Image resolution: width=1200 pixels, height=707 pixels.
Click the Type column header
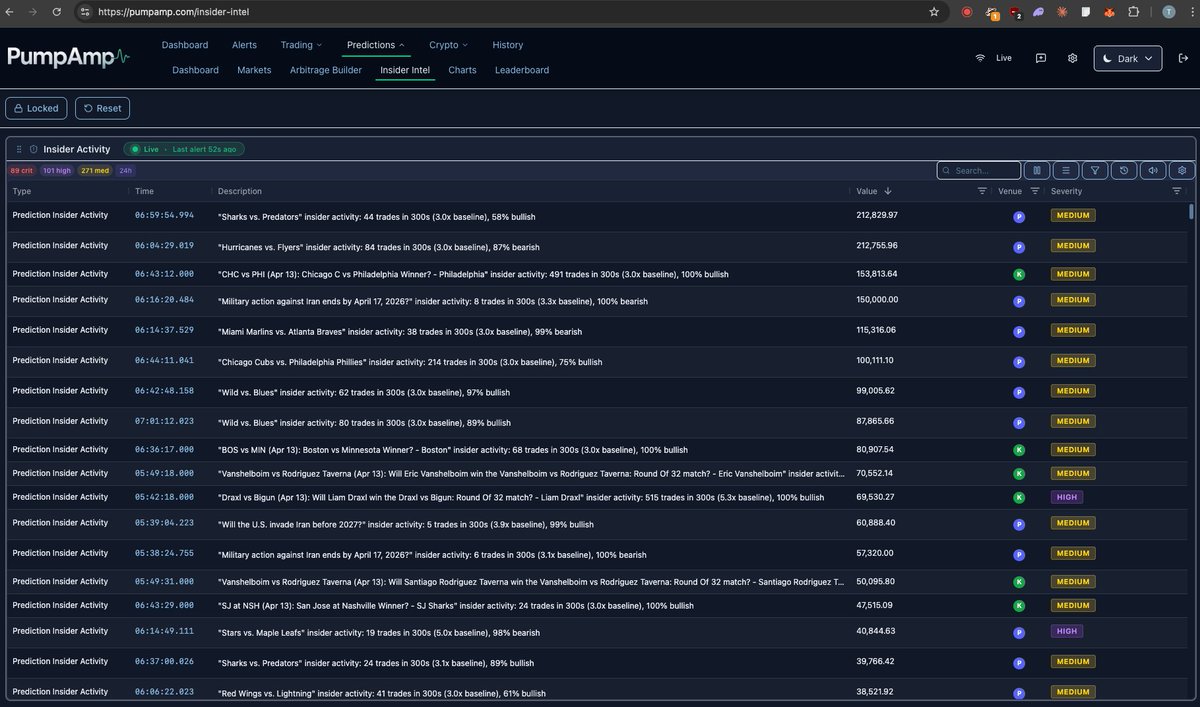[22, 191]
